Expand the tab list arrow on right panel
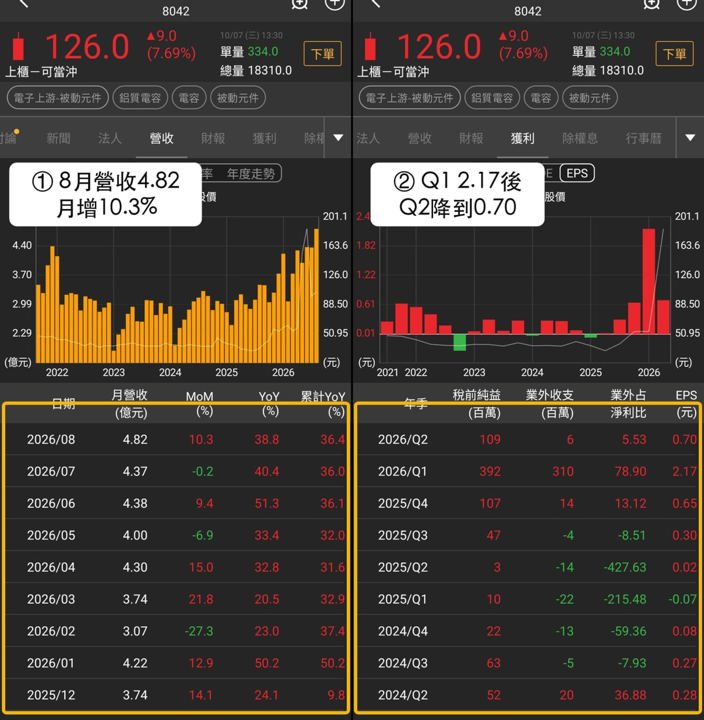704x720 pixels. click(x=690, y=138)
